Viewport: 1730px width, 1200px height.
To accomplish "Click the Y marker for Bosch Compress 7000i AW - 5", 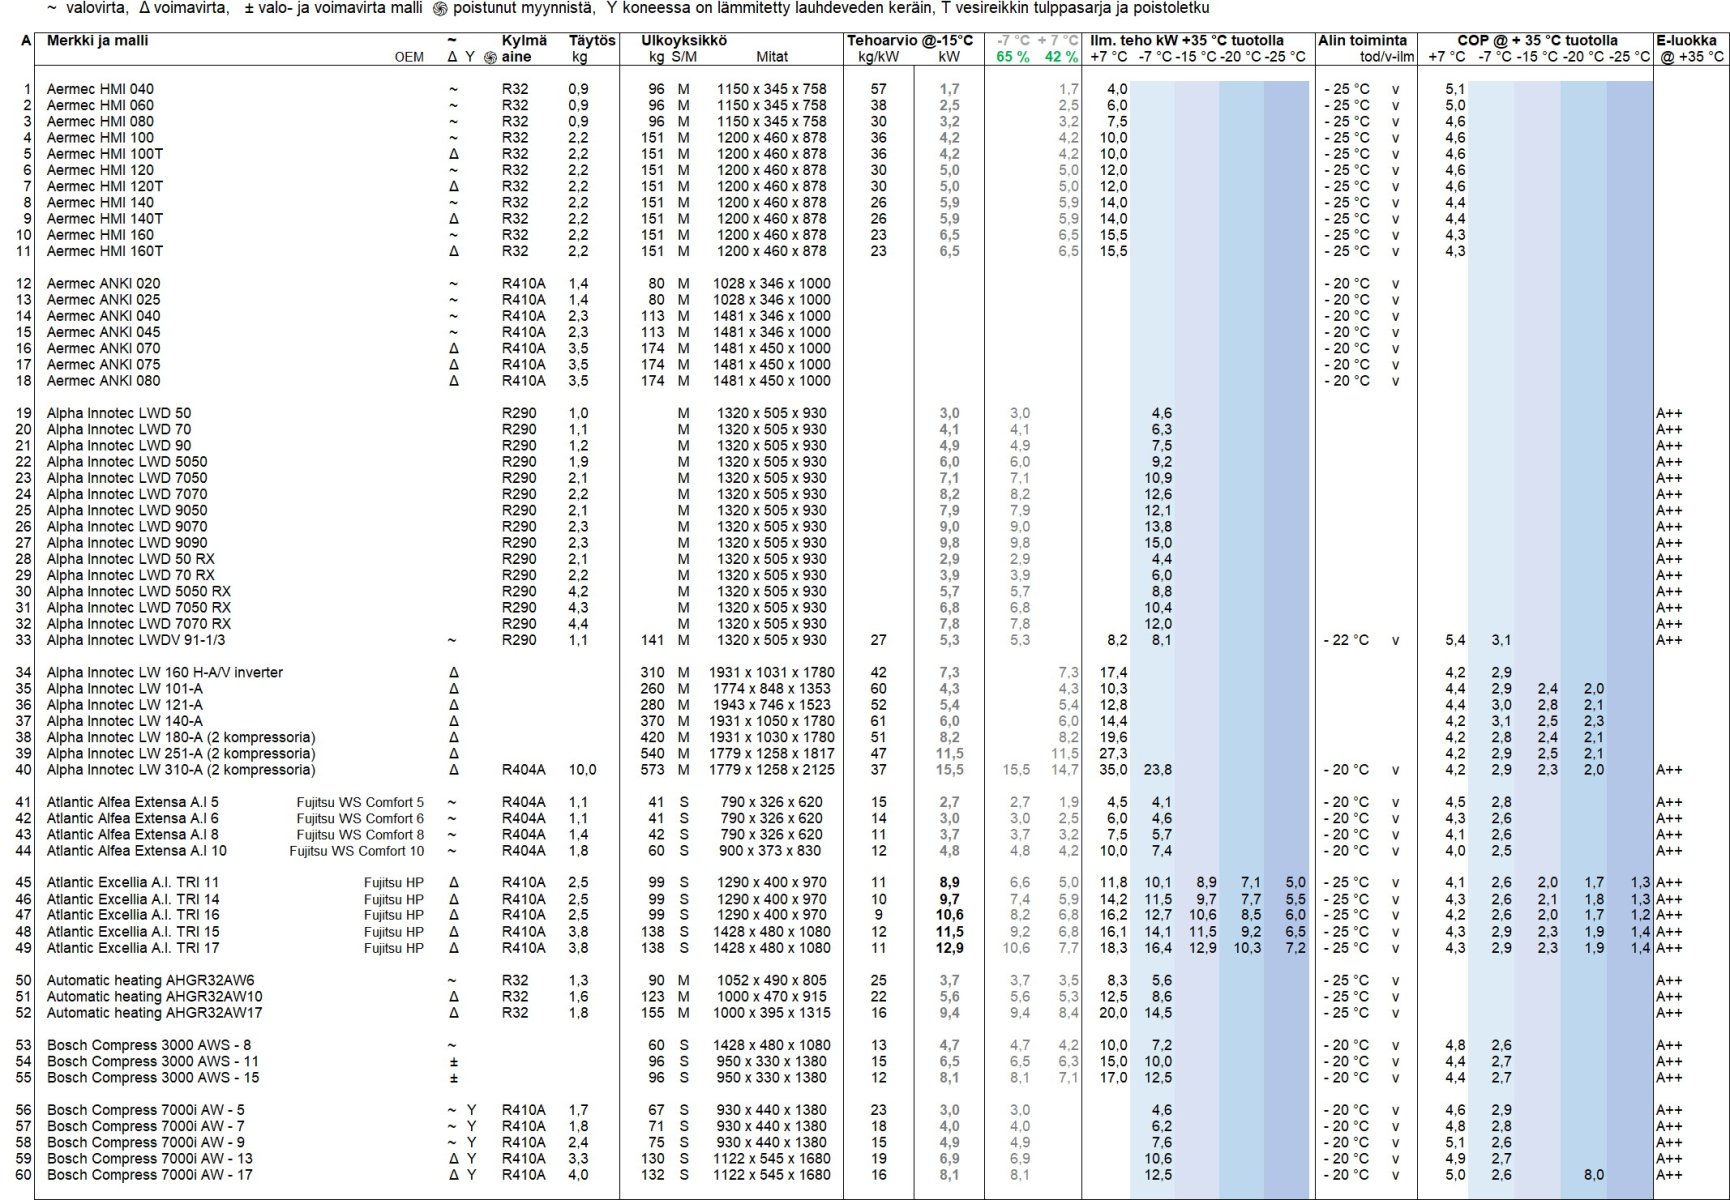I will pyautogui.click(x=471, y=1110).
